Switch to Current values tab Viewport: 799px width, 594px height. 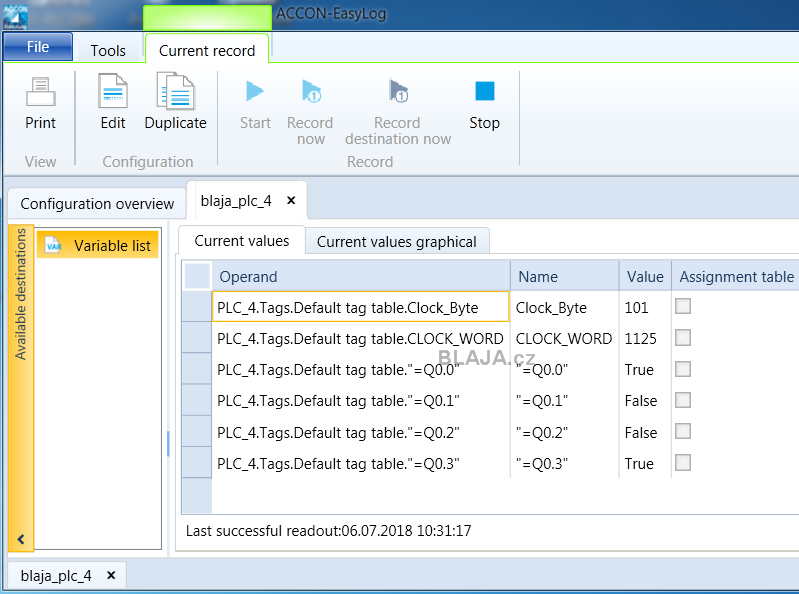tap(242, 240)
